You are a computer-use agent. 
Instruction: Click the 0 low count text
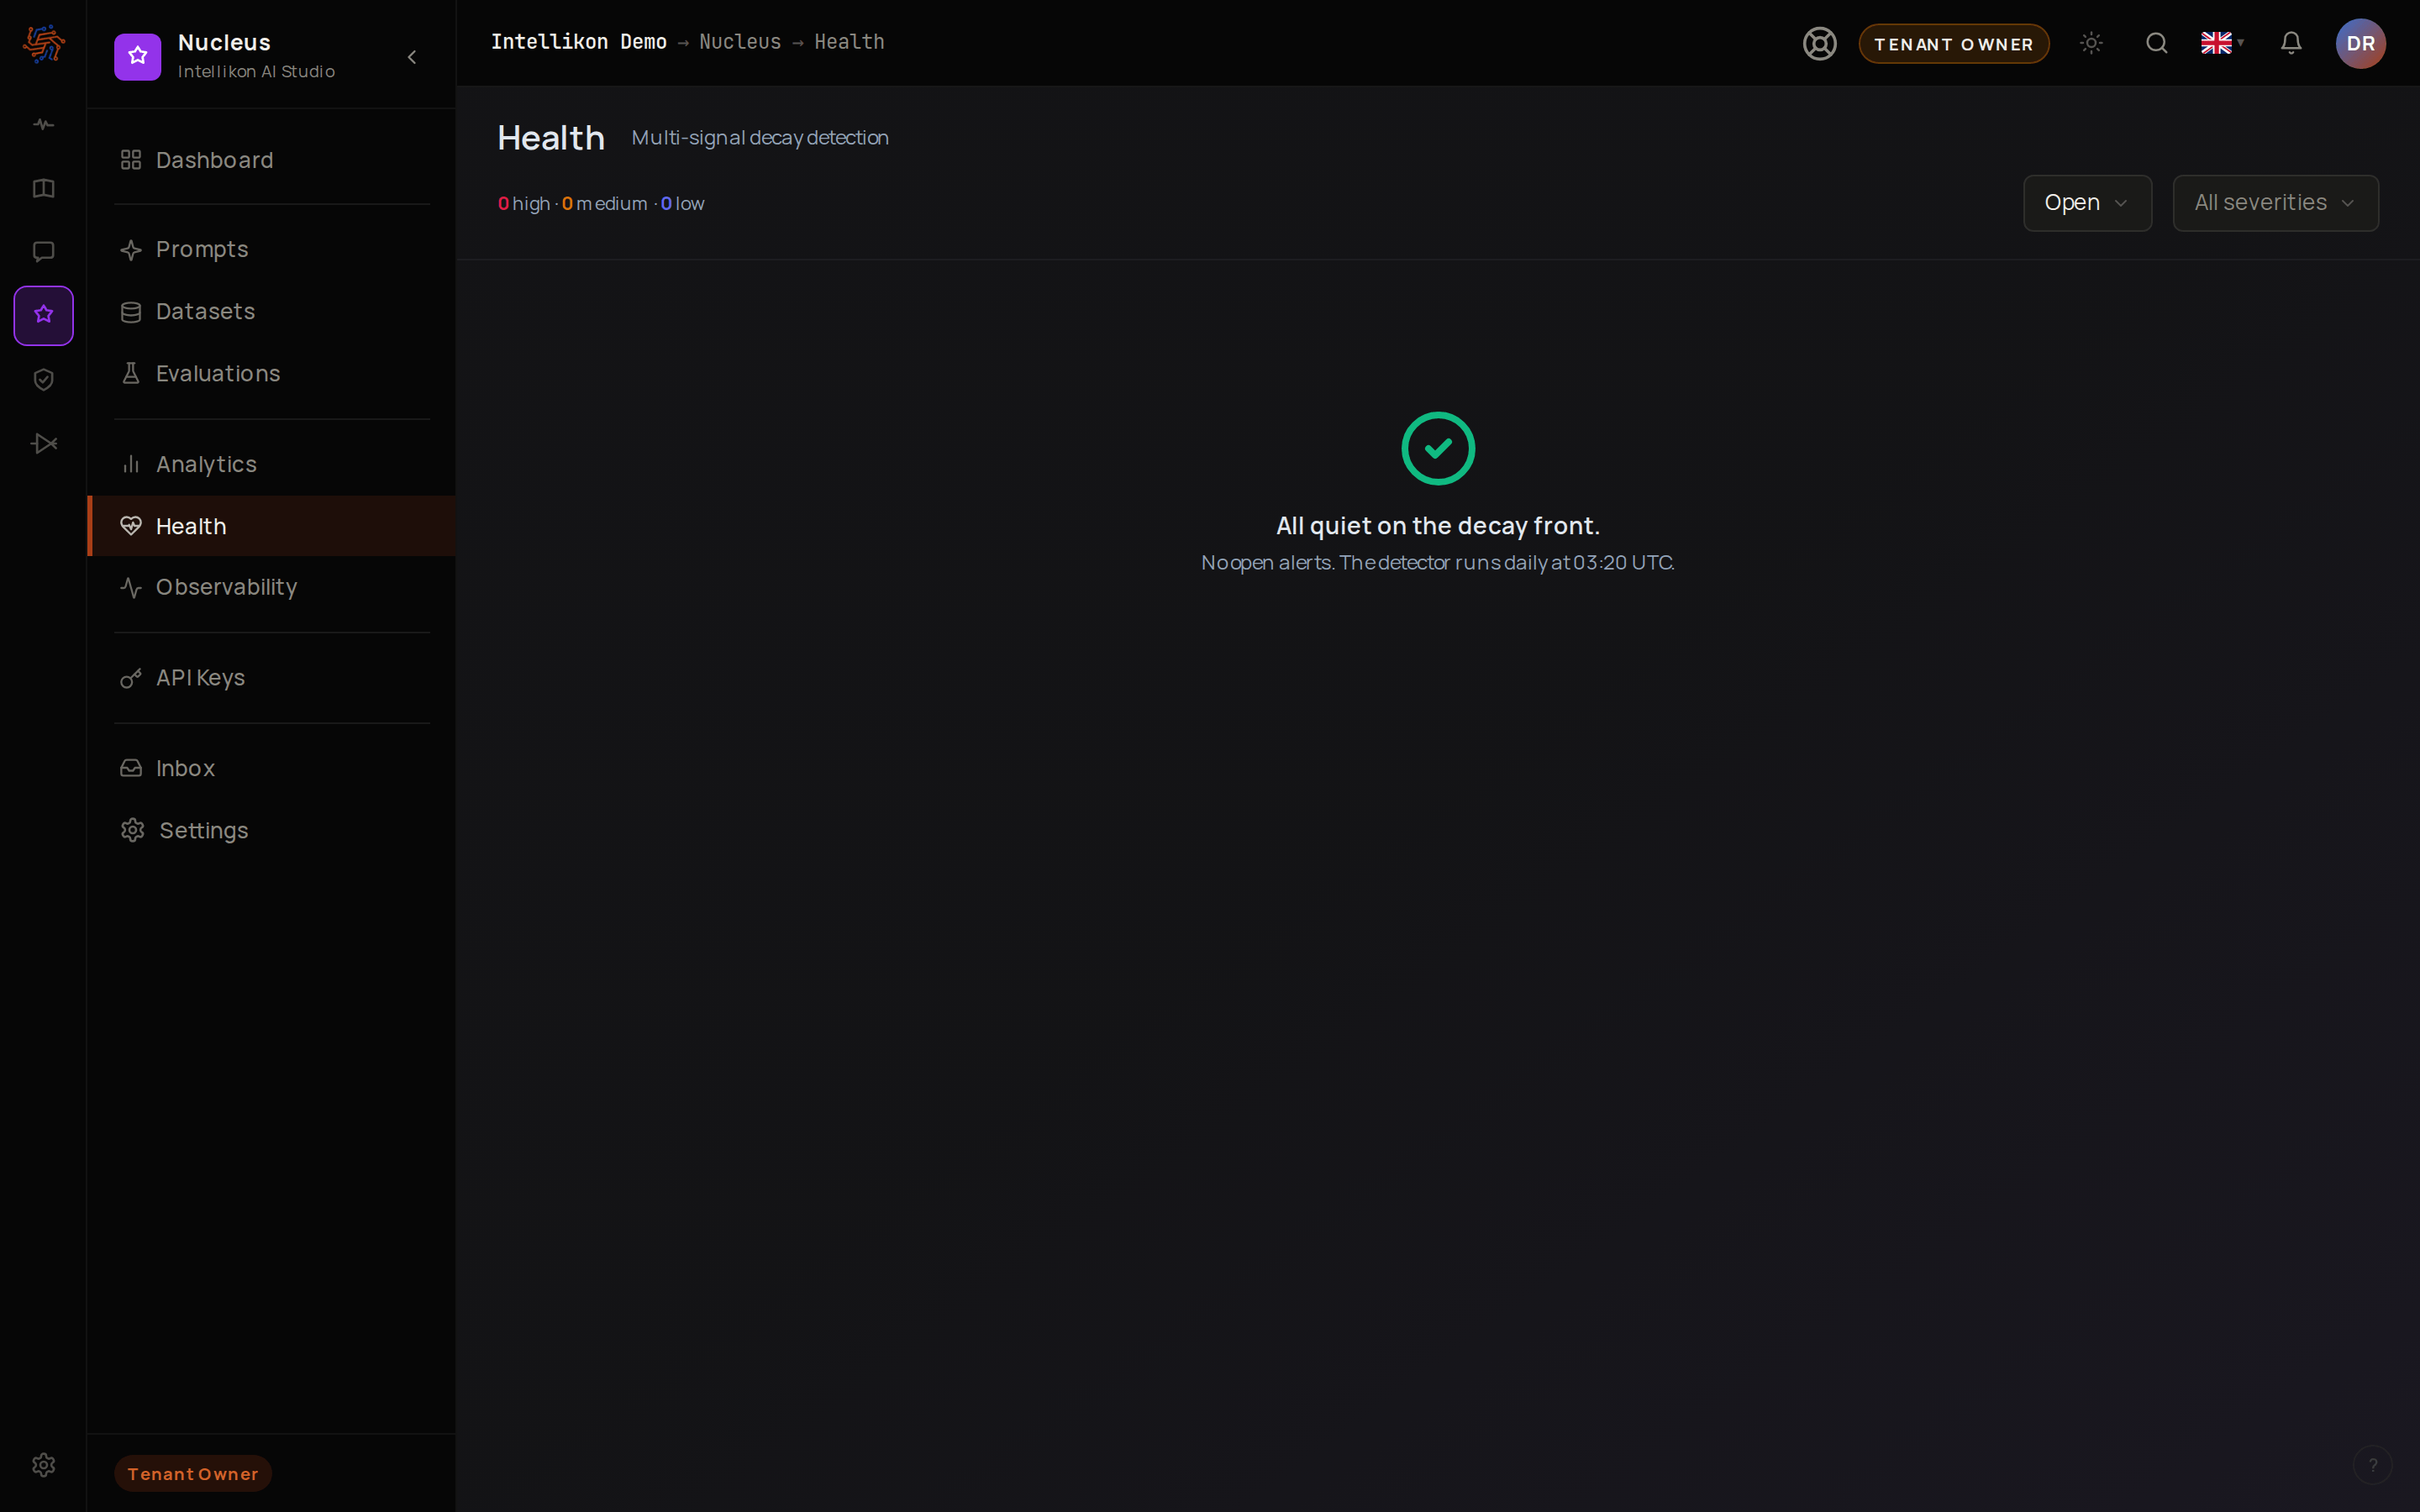coord(683,204)
